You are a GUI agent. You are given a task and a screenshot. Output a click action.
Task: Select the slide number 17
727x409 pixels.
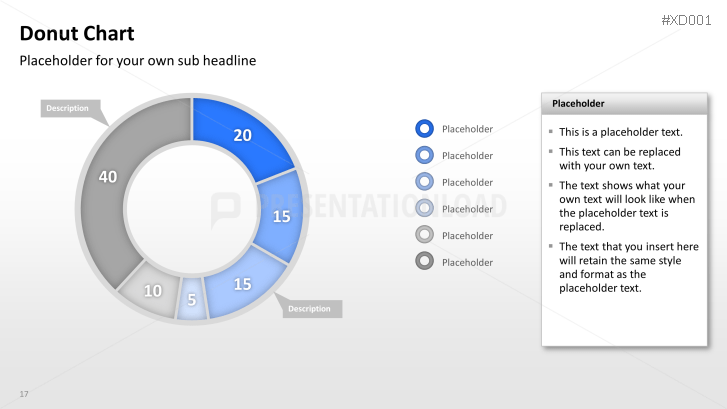click(x=24, y=394)
